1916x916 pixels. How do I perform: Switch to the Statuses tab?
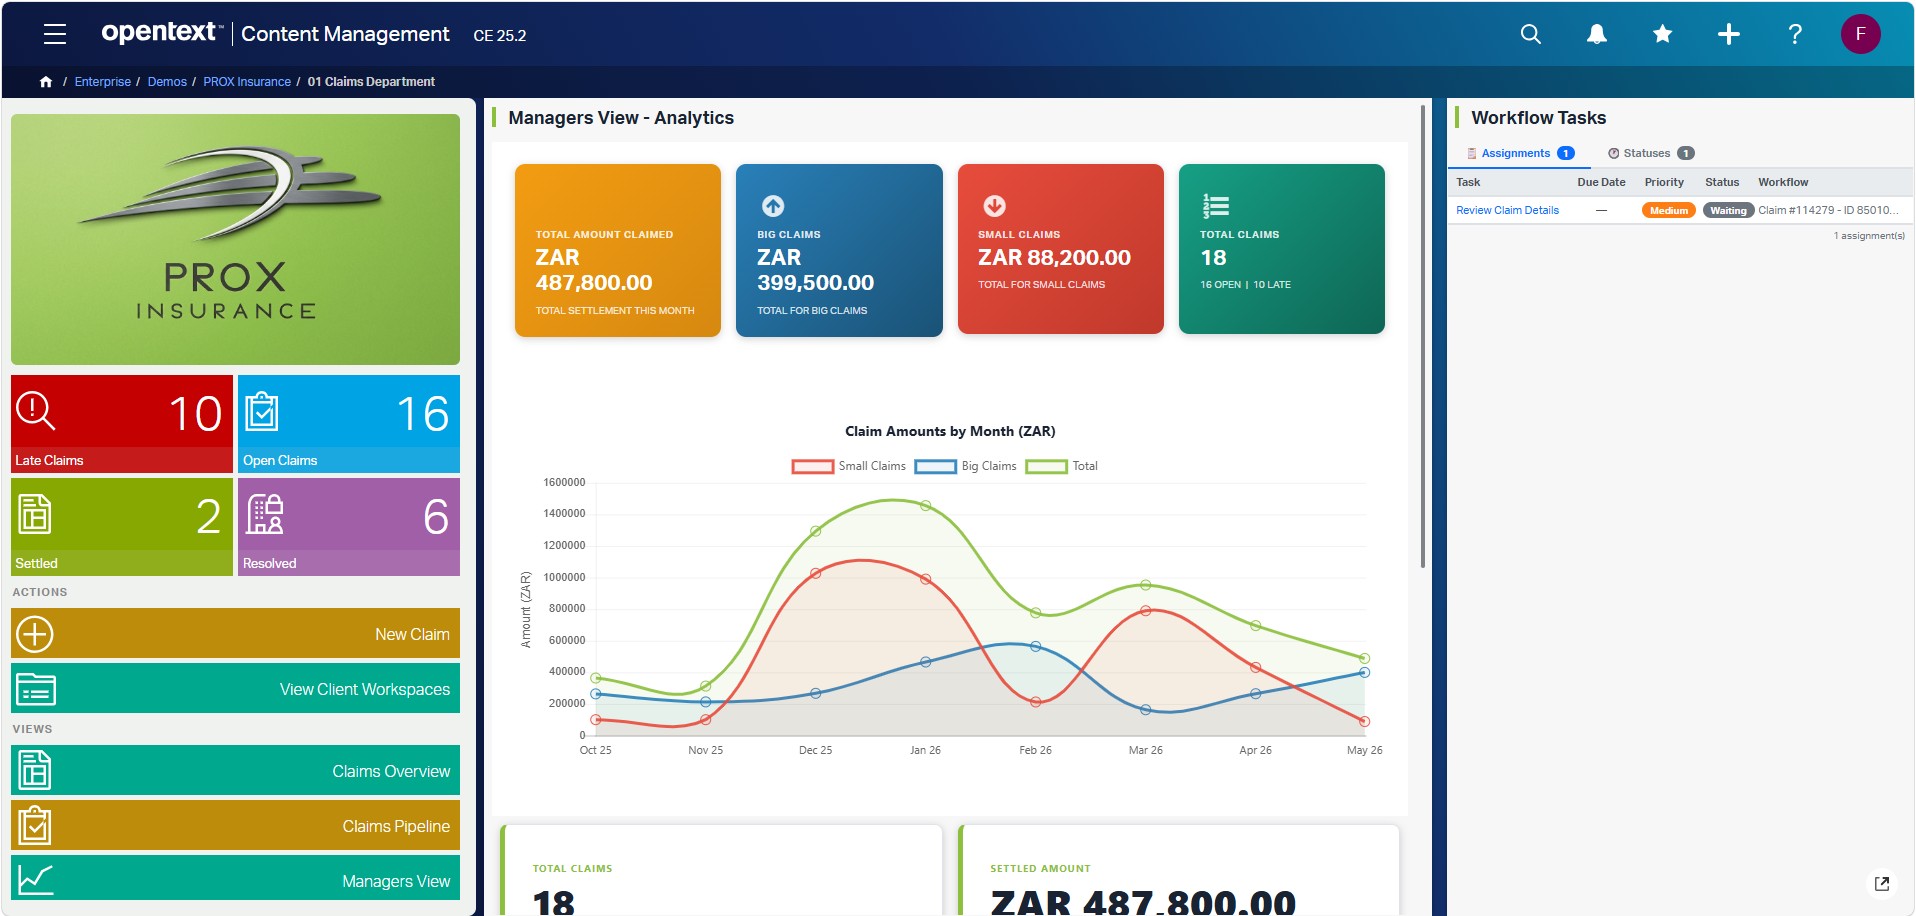tap(1651, 153)
